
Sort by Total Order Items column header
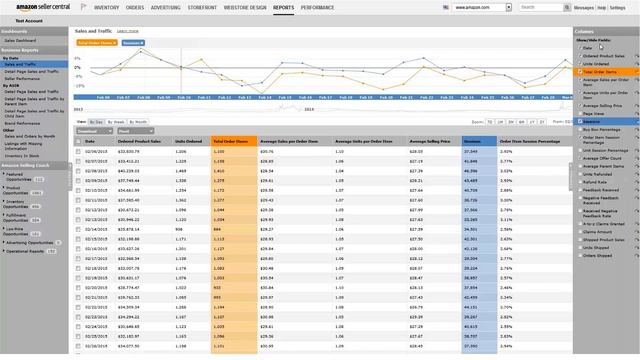coord(234,141)
